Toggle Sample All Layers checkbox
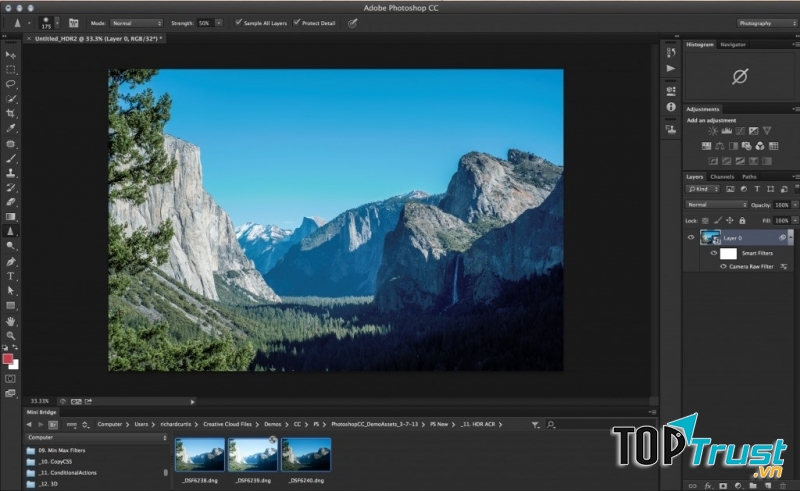800x491 pixels. tap(238, 22)
